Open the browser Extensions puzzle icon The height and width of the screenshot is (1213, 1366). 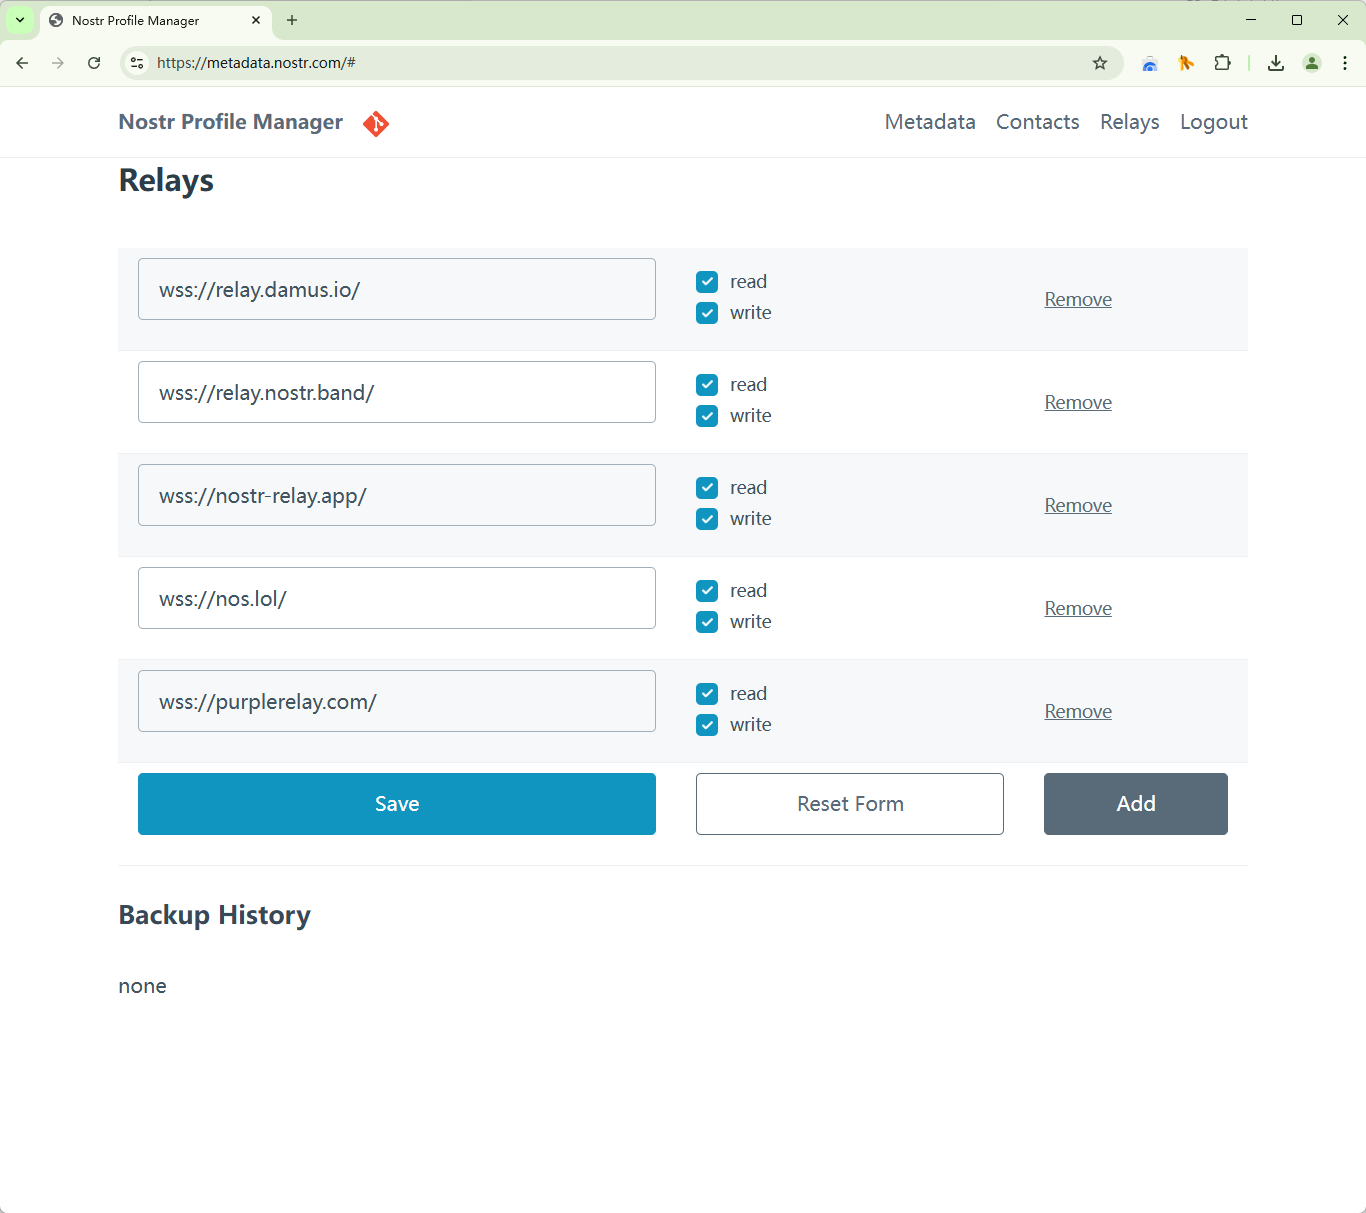1222,63
